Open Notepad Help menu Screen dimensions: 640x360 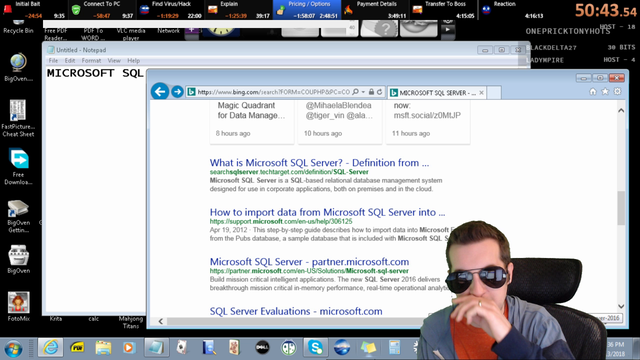click(133, 60)
